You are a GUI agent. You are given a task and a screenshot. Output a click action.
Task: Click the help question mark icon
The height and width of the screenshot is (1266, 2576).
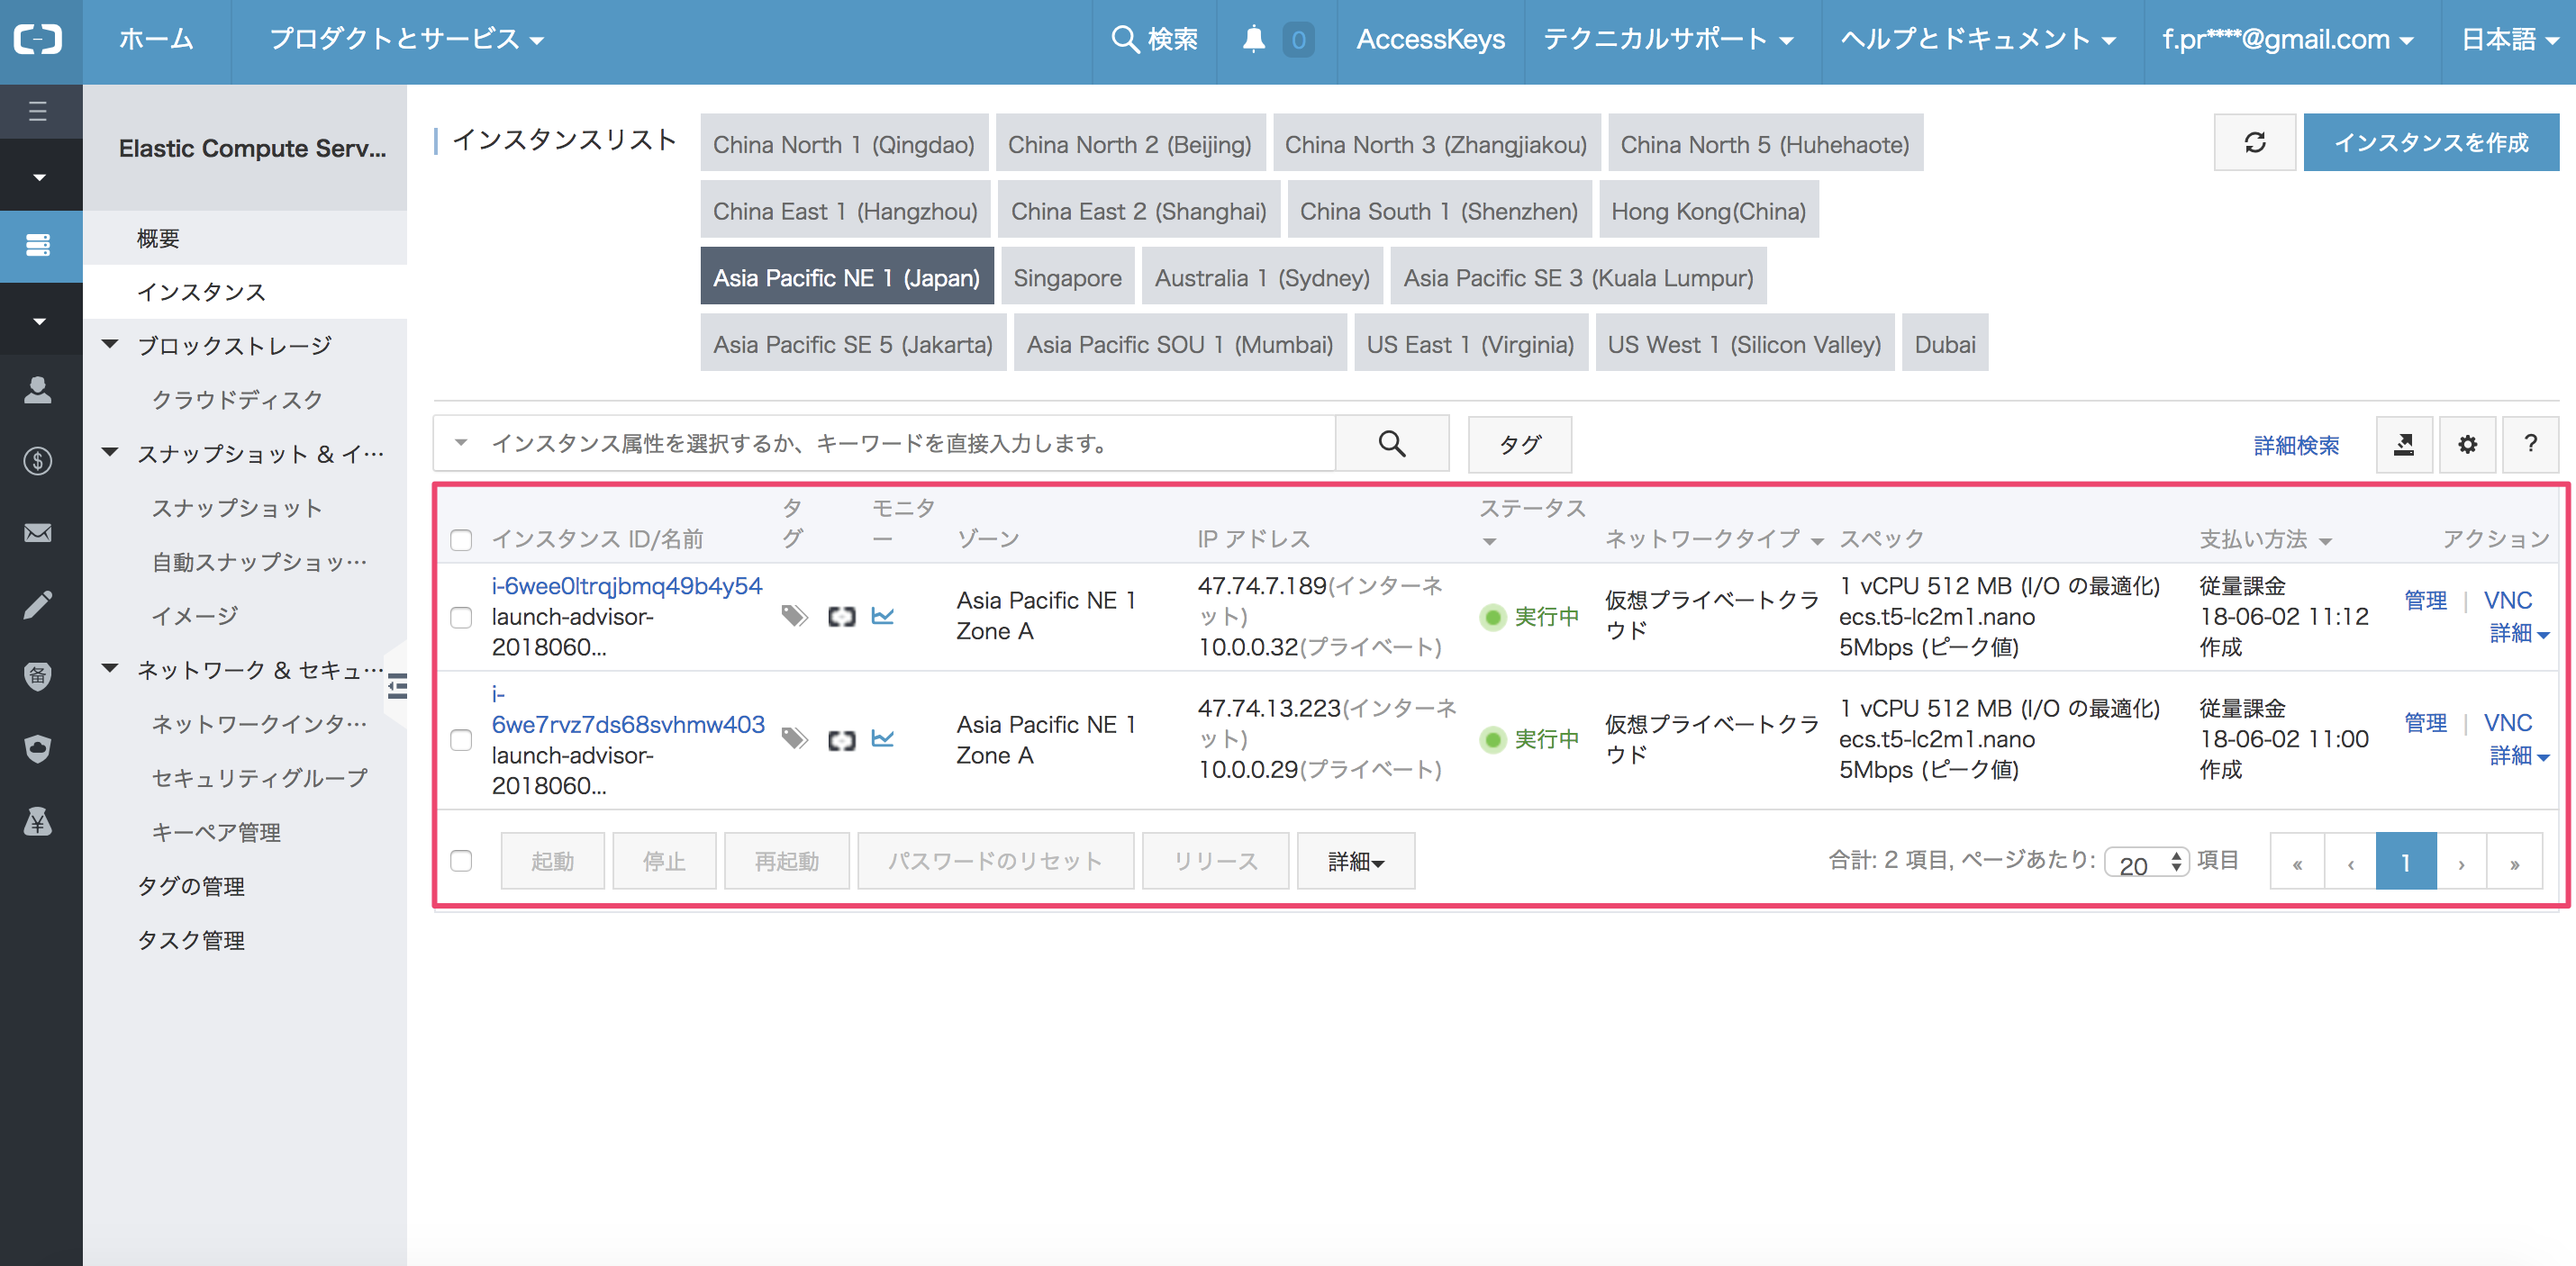pyautogui.click(x=2530, y=444)
